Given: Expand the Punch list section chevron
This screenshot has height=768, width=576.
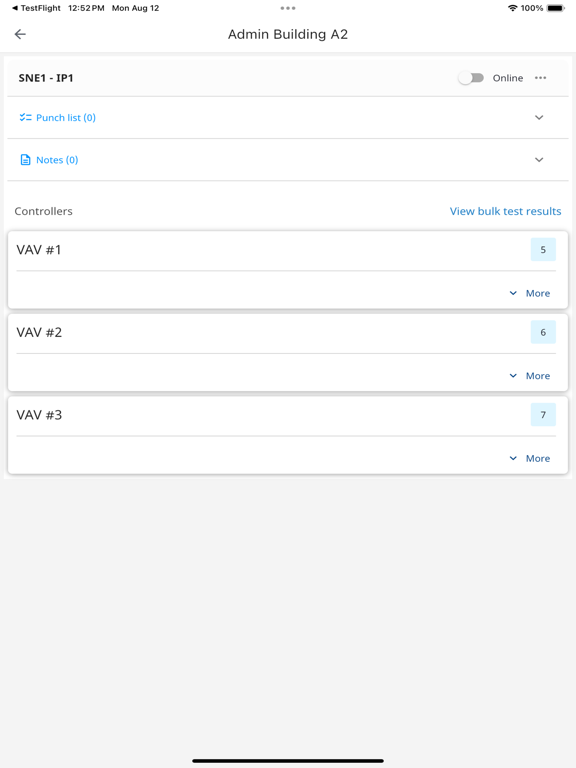Looking at the screenshot, I should click(x=539, y=118).
